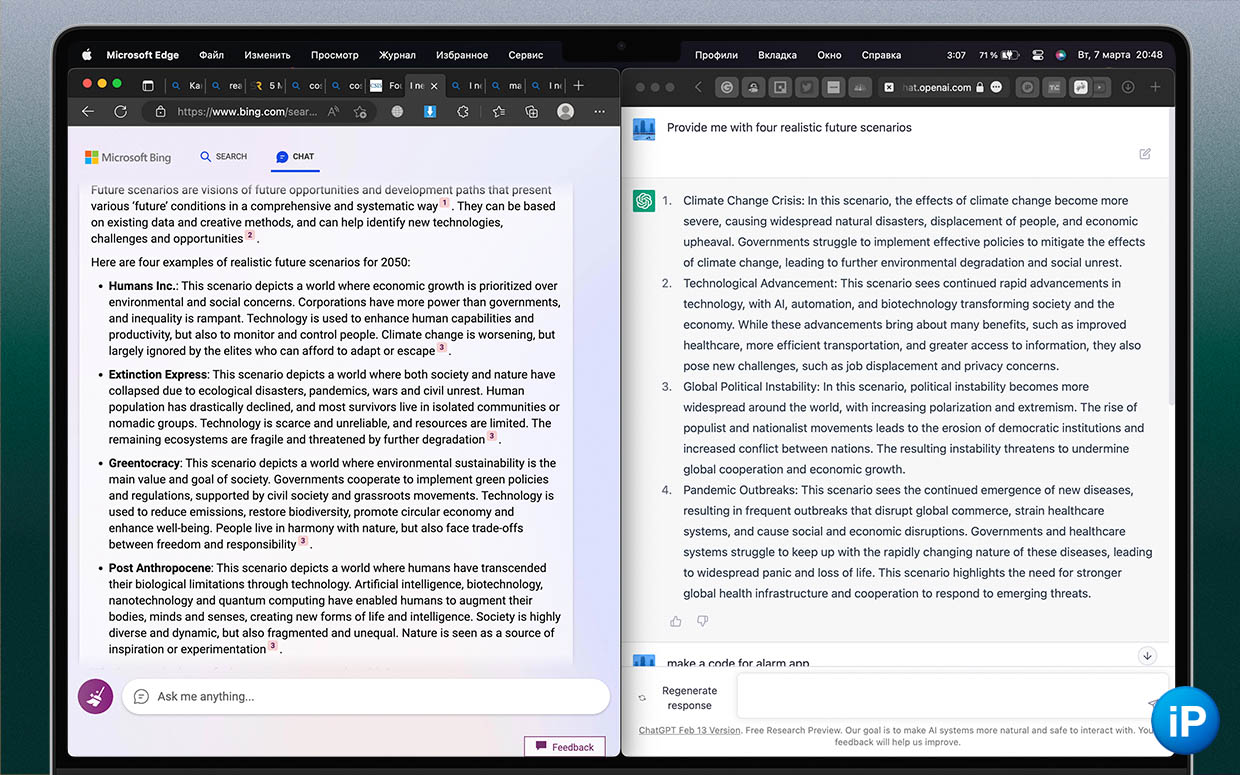Click the Microsoft Bing logo

coord(128,157)
